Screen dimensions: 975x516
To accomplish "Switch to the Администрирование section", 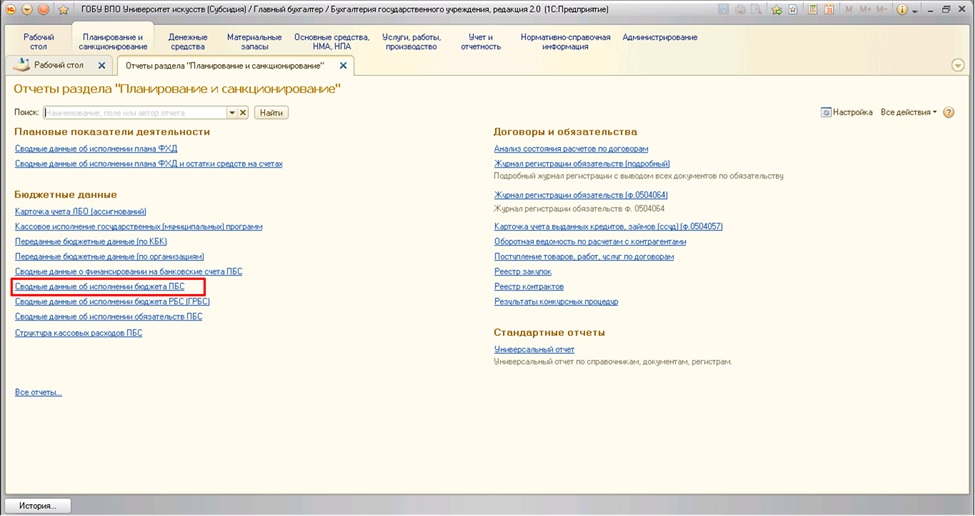I will tap(660, 38).
